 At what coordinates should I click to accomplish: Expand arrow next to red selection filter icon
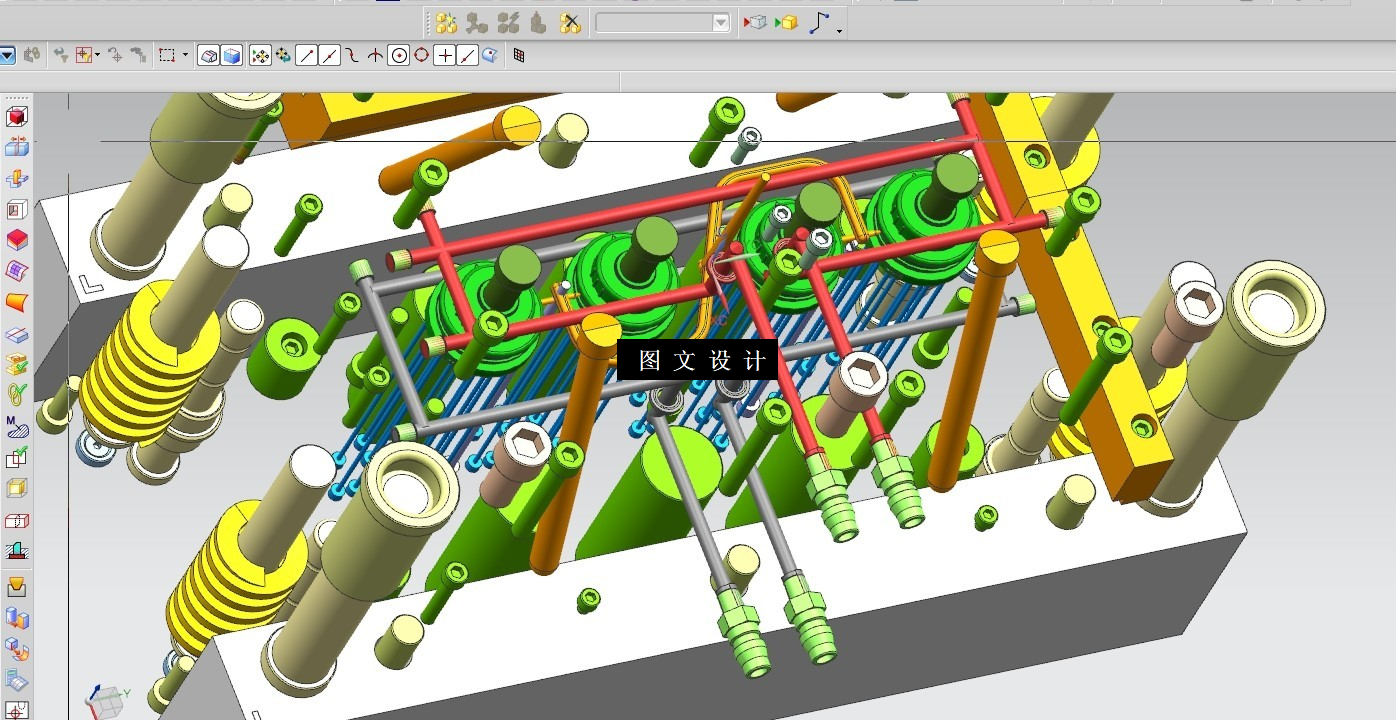click(97, 56)
